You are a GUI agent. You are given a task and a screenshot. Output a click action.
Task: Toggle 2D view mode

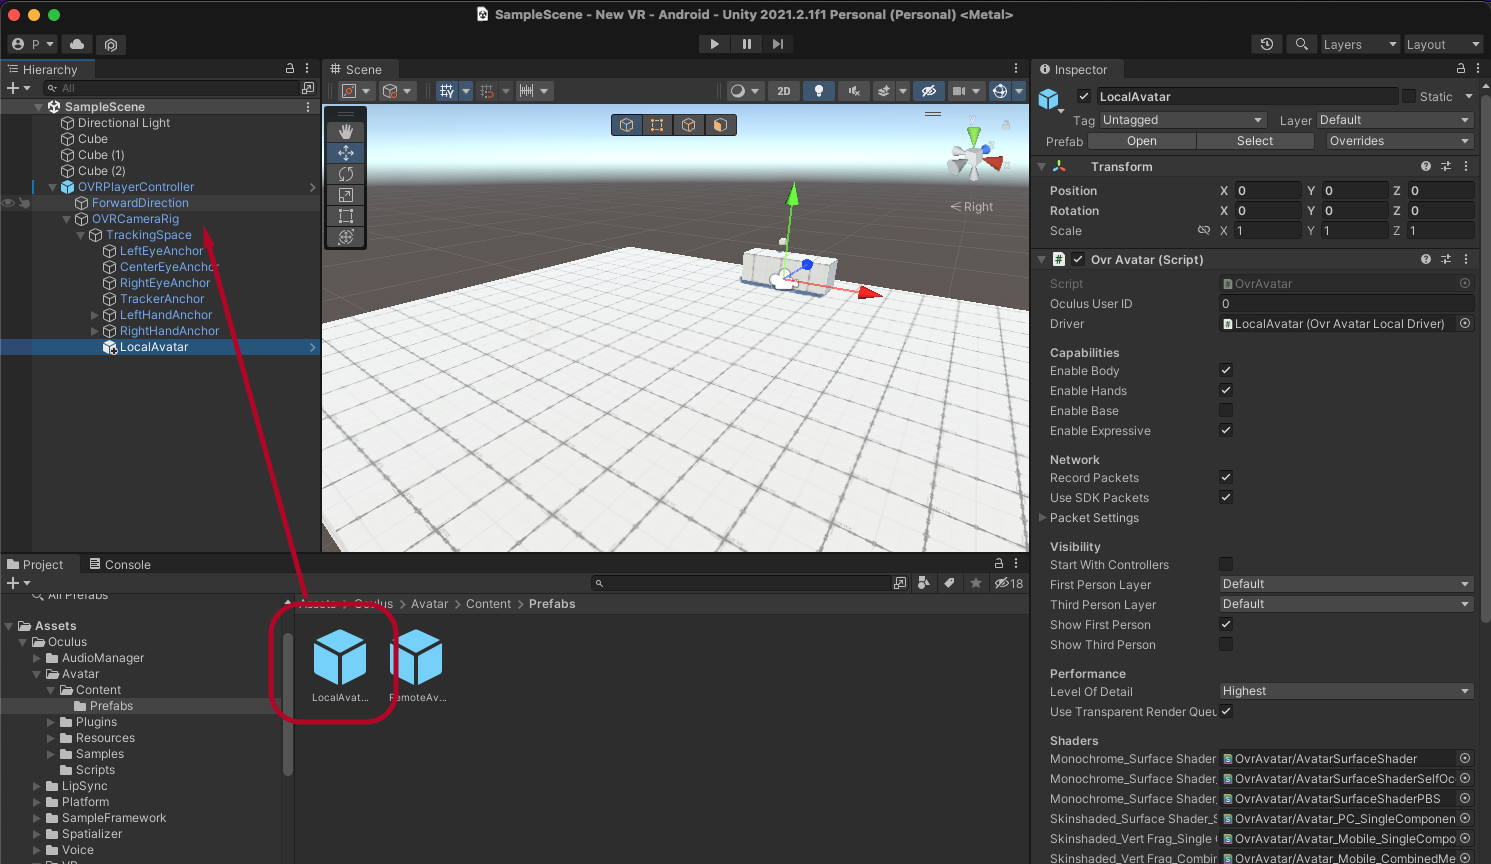coord(784,91)
